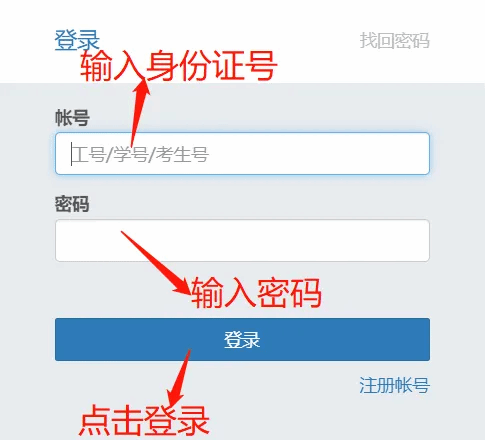Image resolution: width=486 pixels, height=440 pixels.
Task: Click red arrow pointing from password field
Action: (x=156, y=263)
